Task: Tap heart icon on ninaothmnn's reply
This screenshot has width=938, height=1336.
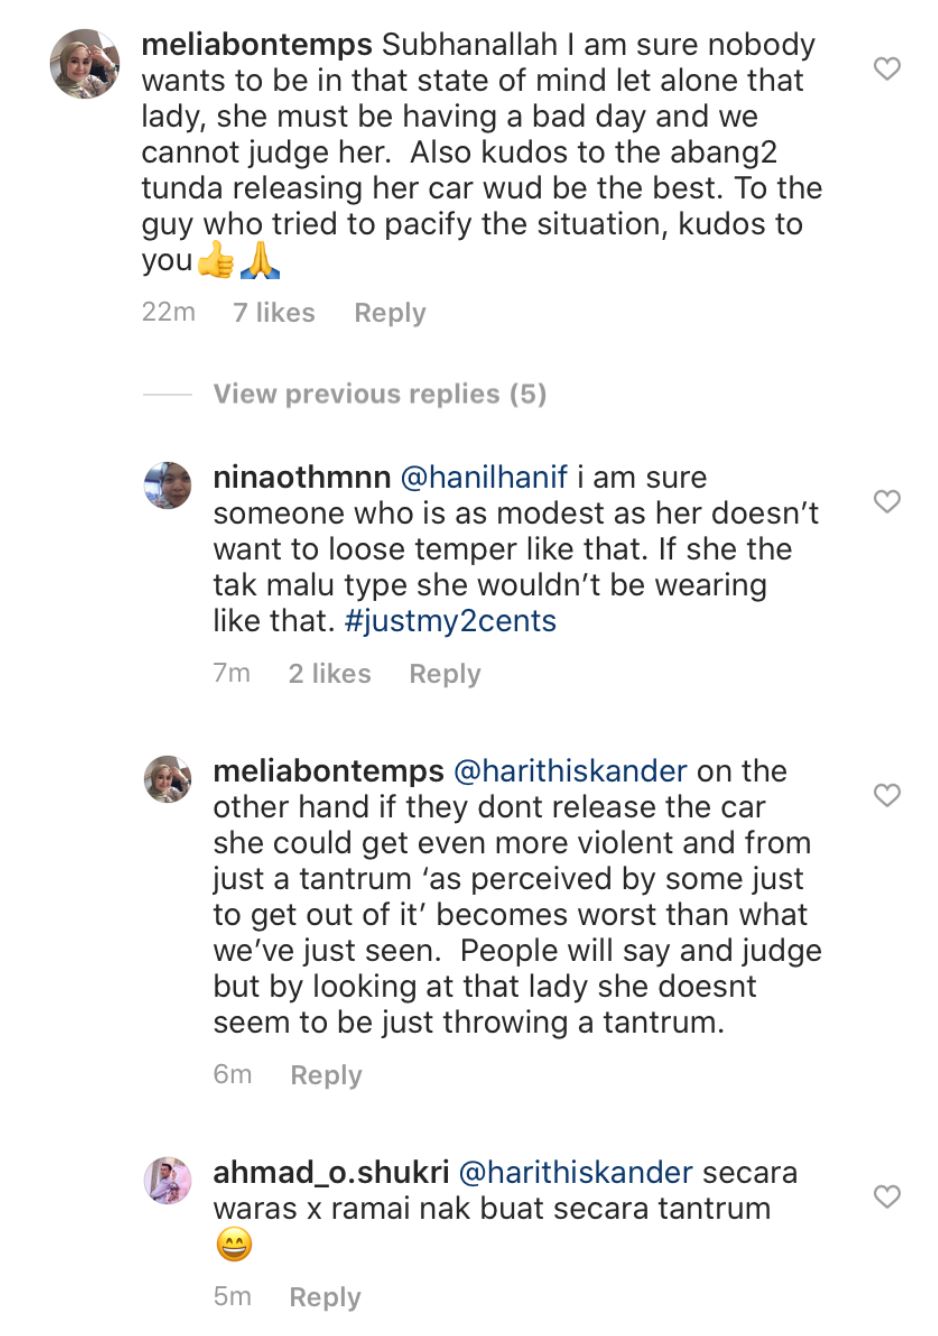Action: 887,501
